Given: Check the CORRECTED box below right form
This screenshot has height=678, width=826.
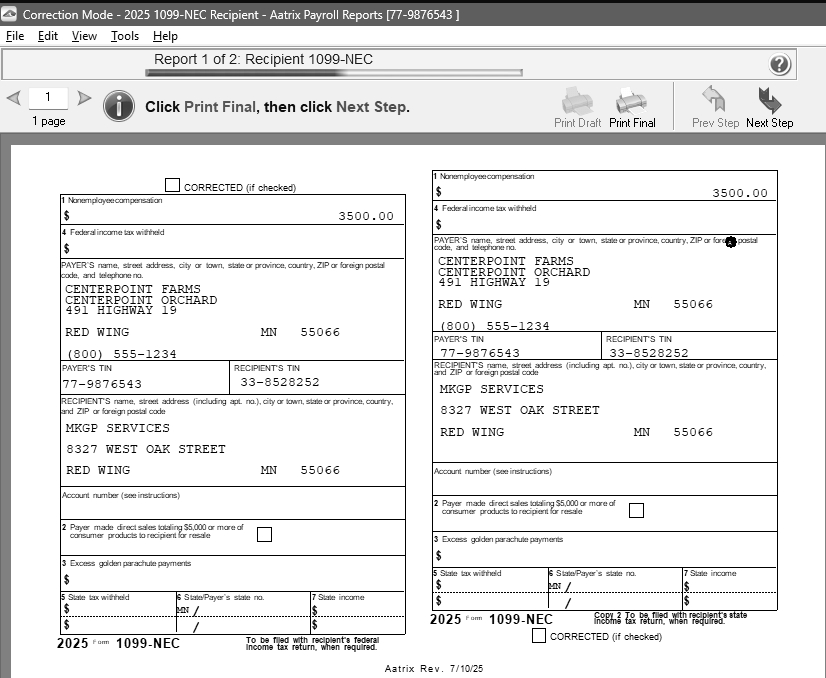Looking at the screenshot, I should pyautogui.click(x=539, y=635).
